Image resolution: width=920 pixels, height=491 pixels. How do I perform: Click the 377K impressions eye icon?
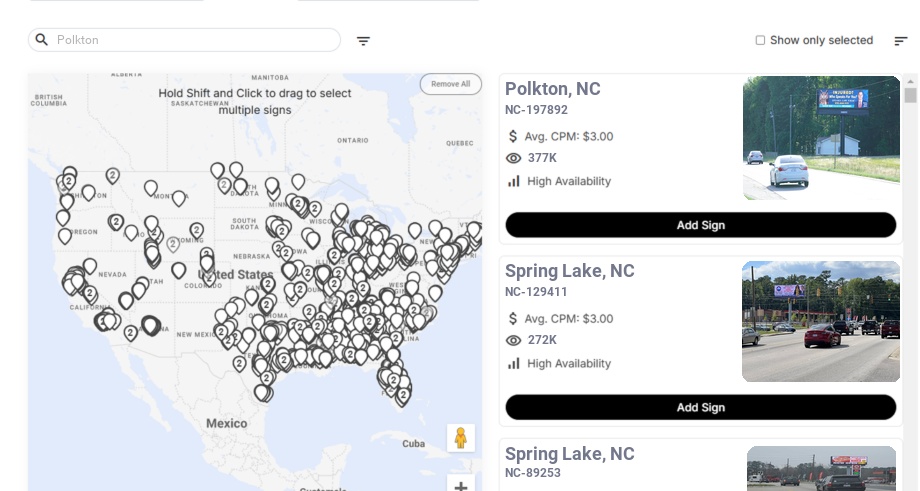(x=514, y=158)
